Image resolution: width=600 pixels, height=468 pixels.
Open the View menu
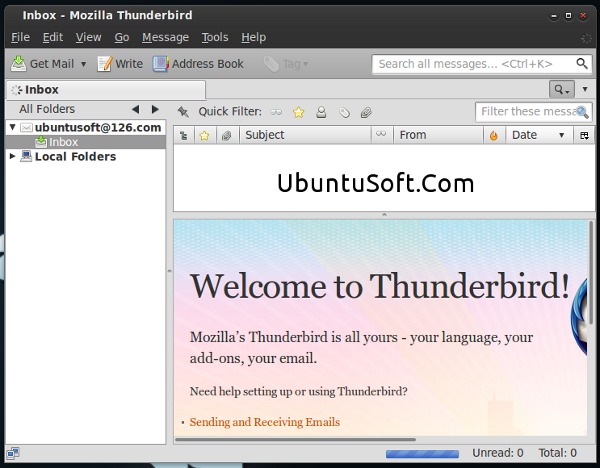coord(88,37)
